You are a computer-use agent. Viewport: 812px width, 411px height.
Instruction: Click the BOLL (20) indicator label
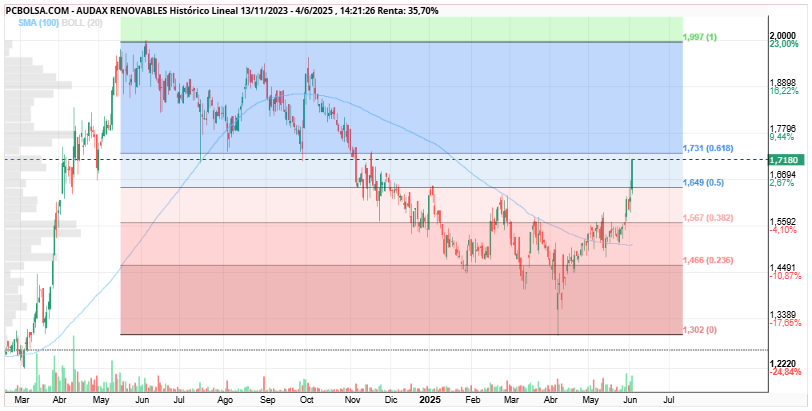(81, 23)
